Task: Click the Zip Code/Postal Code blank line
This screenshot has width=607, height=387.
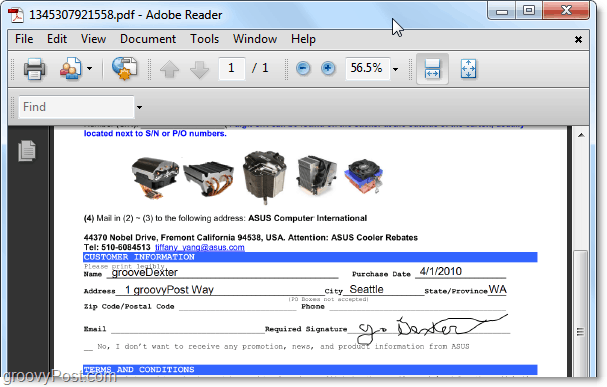Action: click(x=237, y=307)
